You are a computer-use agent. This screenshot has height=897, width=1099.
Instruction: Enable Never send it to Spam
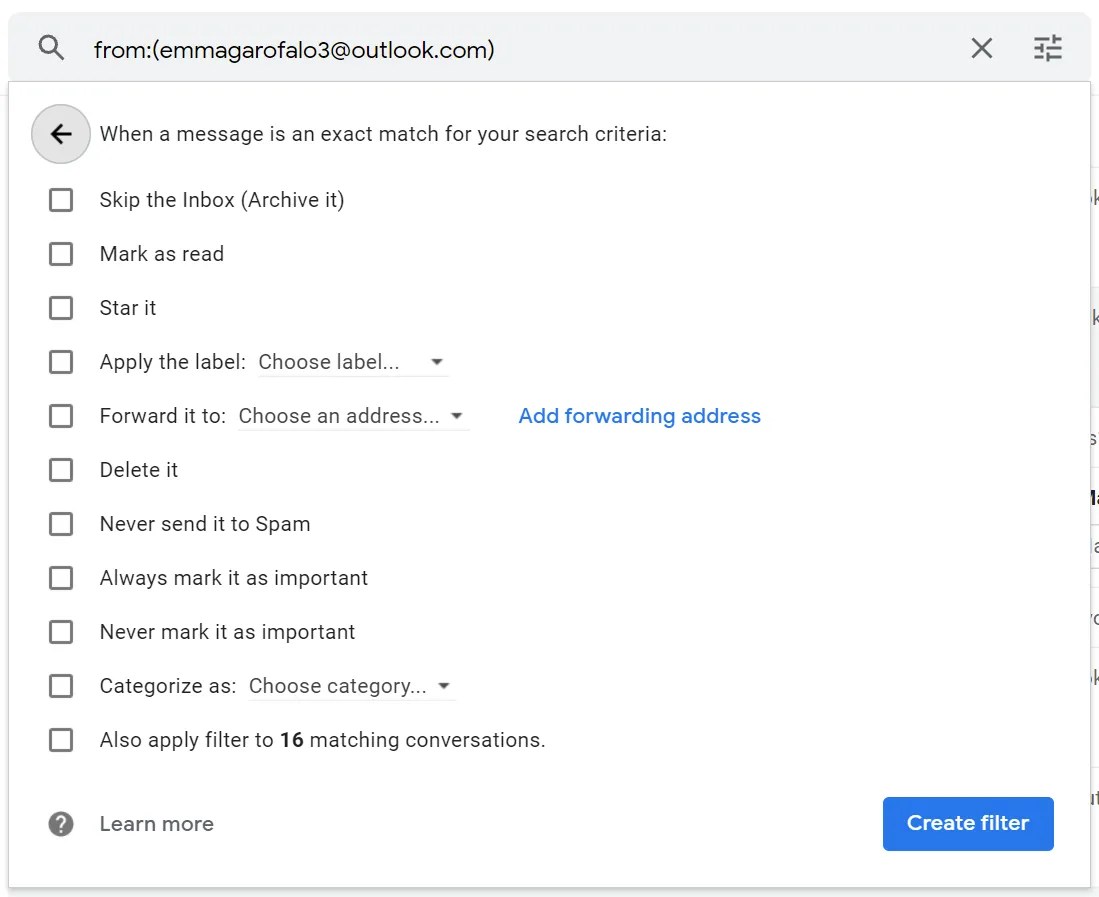pos(60,523)
